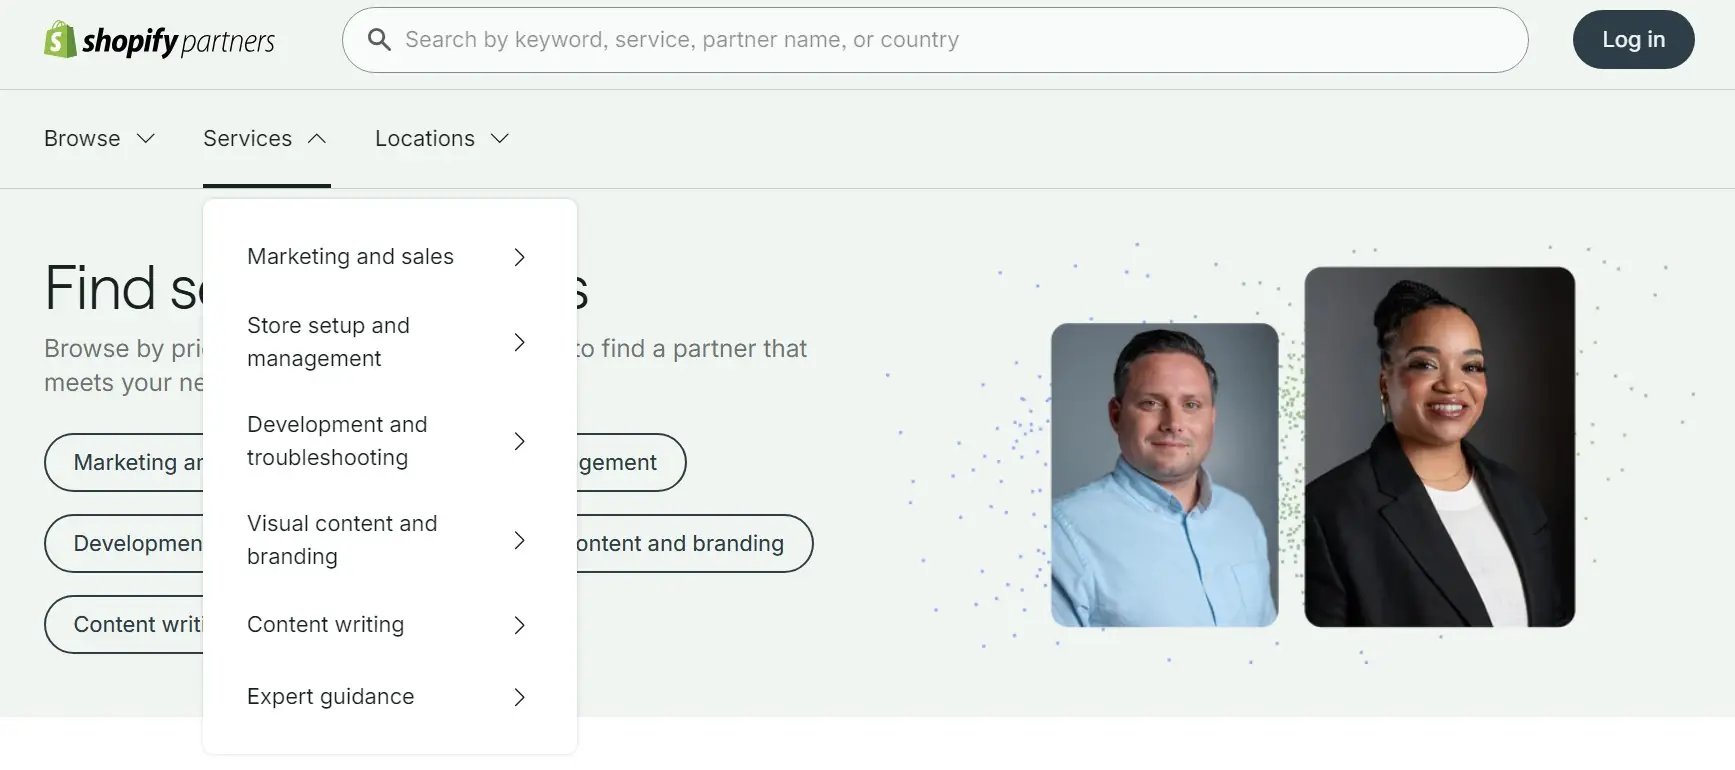Open Content writing in the menu
The height and width of the screenshot is (770, 1735).
(325, 625)
